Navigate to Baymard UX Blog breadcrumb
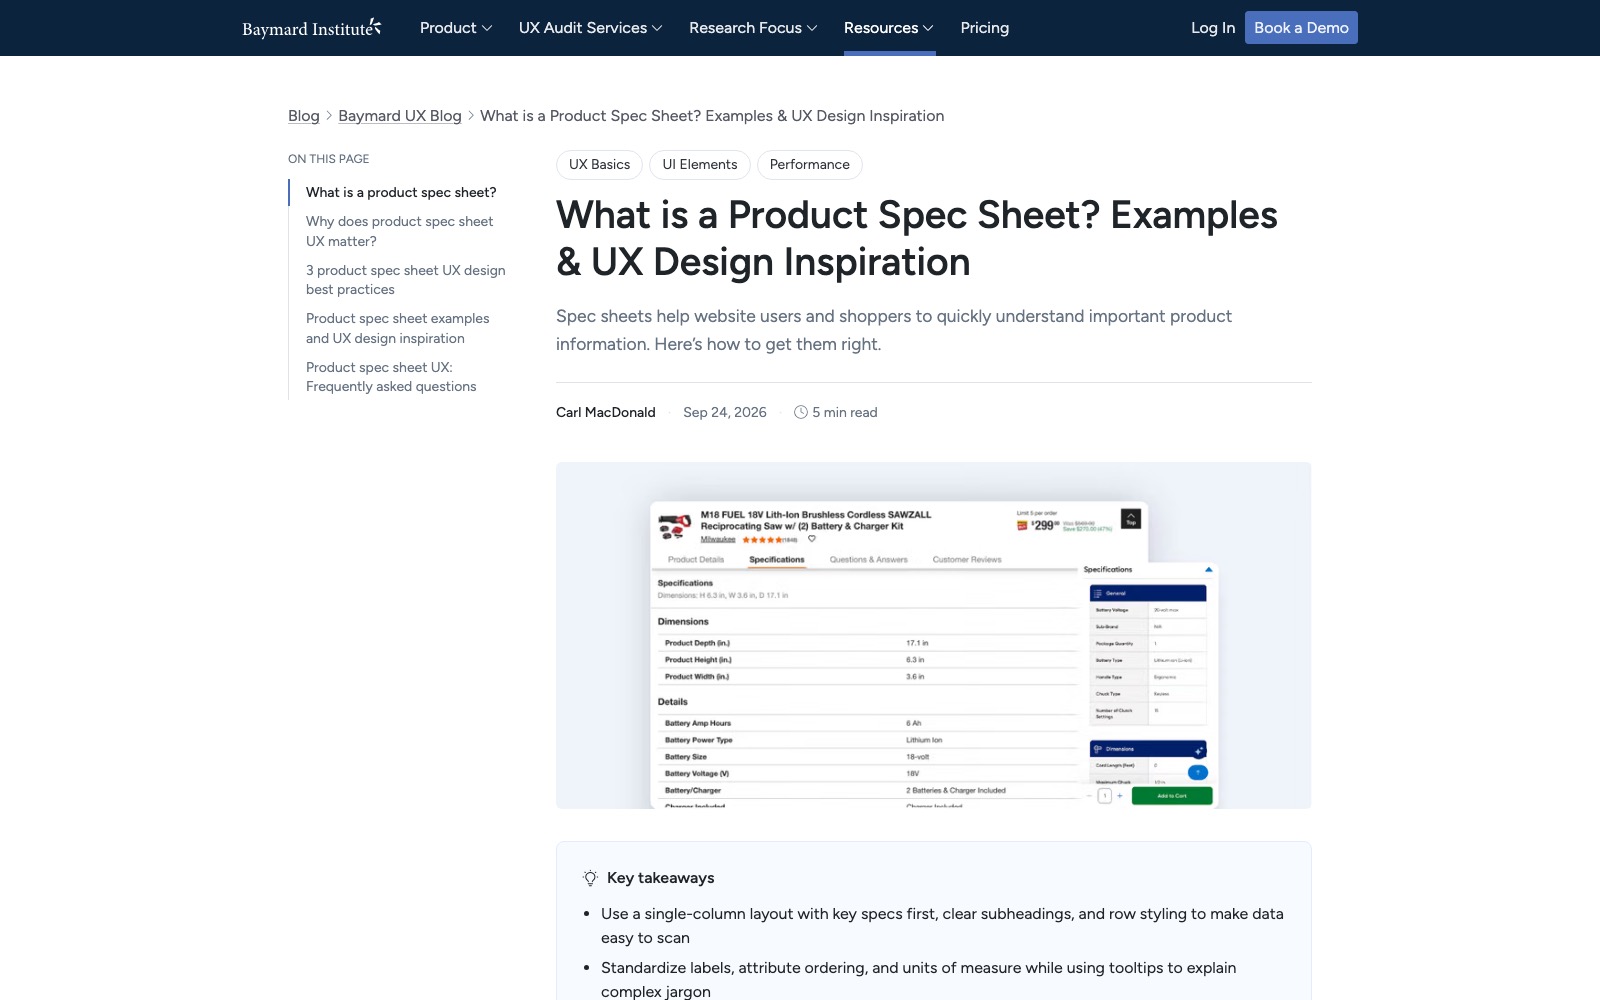This screenshot has height=1000, width=1600. pos(400,116)
